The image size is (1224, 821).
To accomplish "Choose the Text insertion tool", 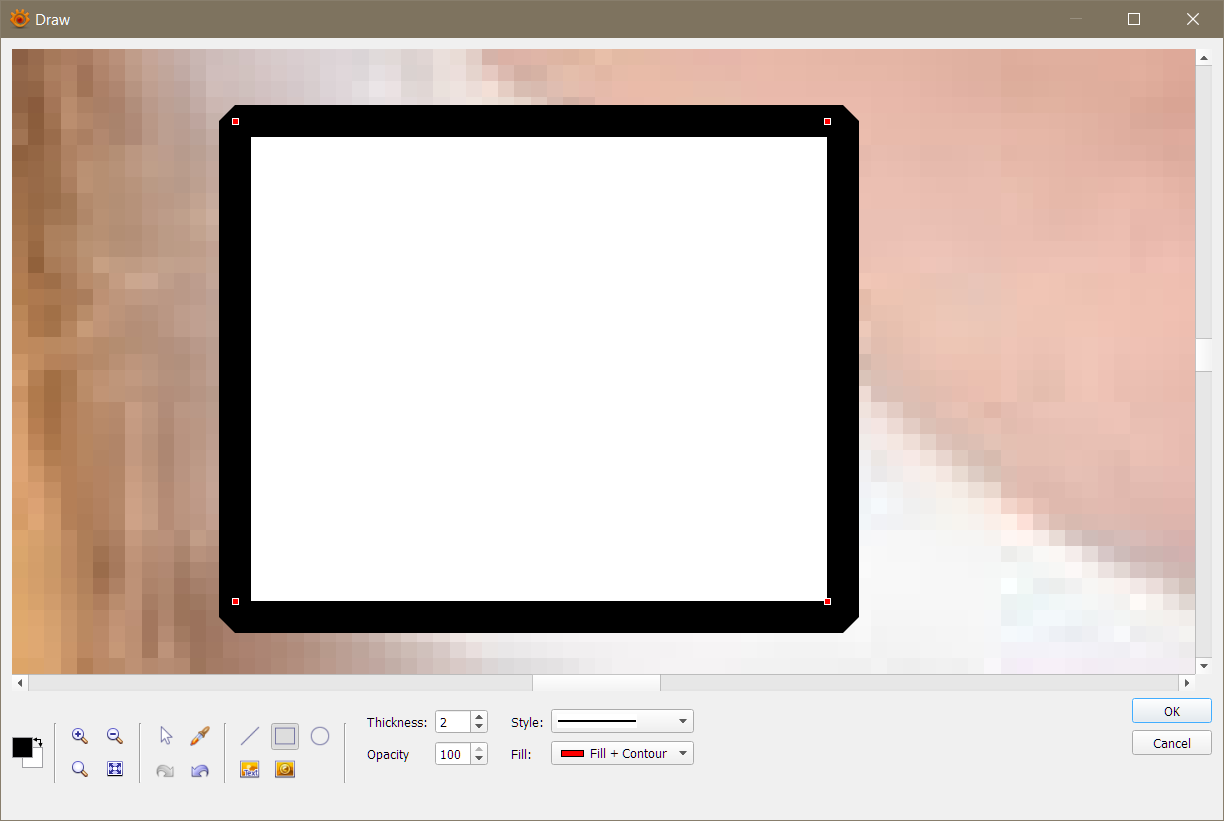I will tap(250, 769).
